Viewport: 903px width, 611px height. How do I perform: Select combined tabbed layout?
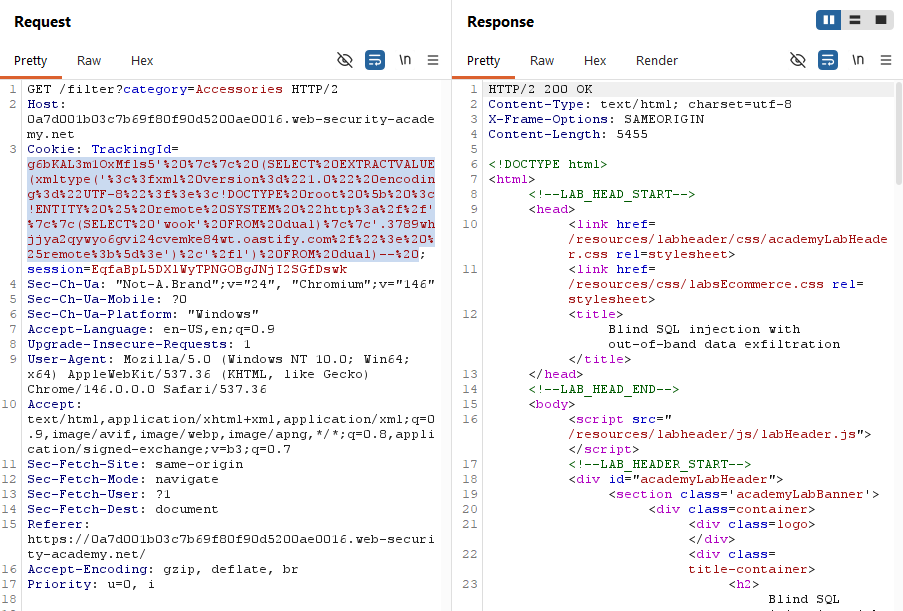881,20
